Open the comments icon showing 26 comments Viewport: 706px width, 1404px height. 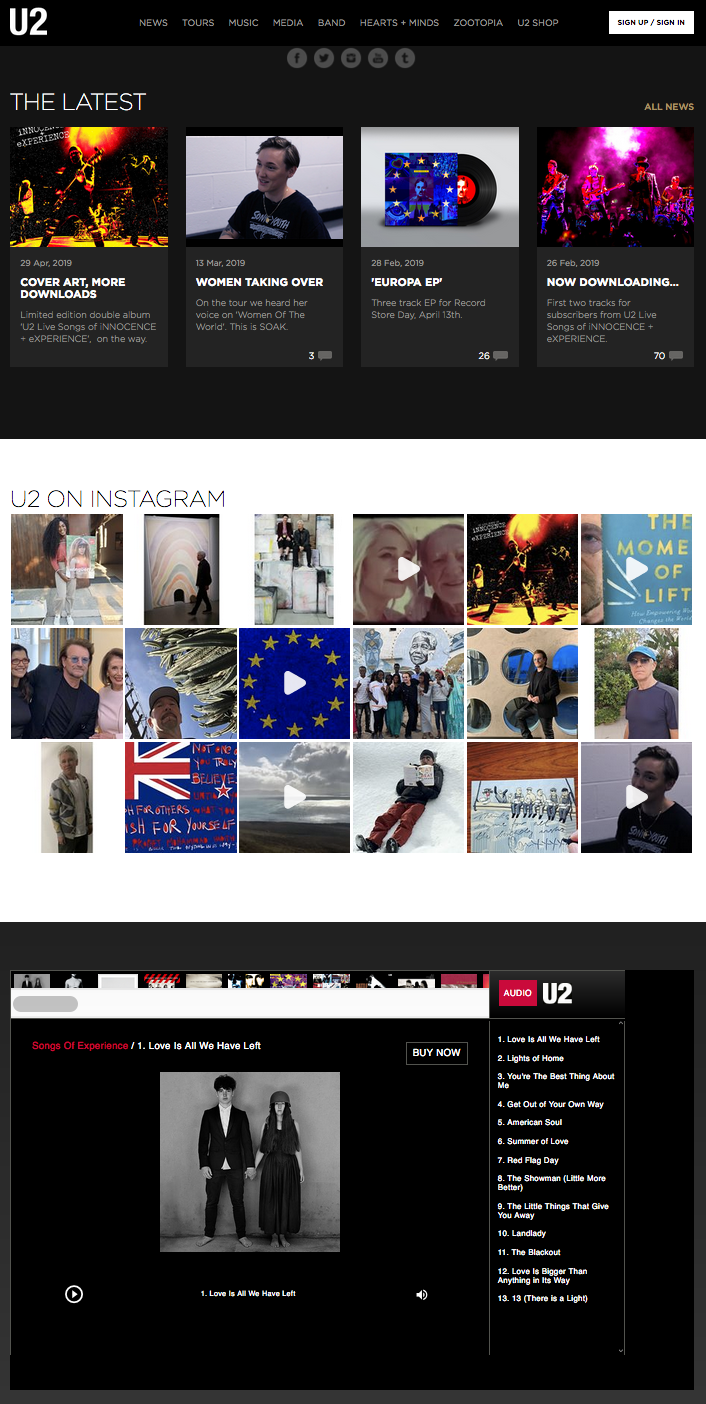[500, 356]
